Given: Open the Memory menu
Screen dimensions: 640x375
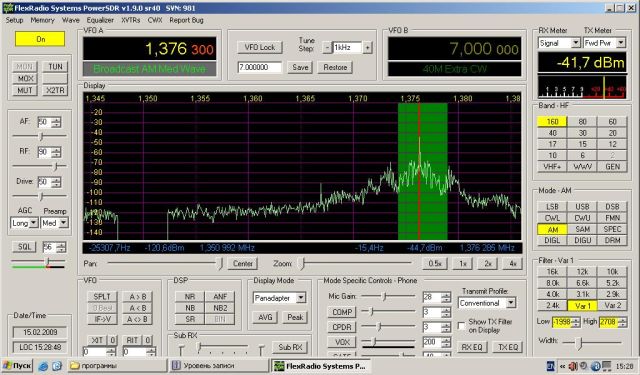Looking at the screenshot, I should 42,20.
